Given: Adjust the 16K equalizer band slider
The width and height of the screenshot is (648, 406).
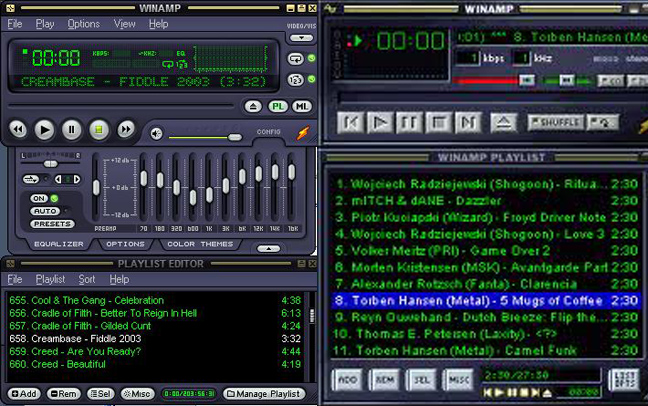Looking at the screenshot, I should [x=291, y=172].
